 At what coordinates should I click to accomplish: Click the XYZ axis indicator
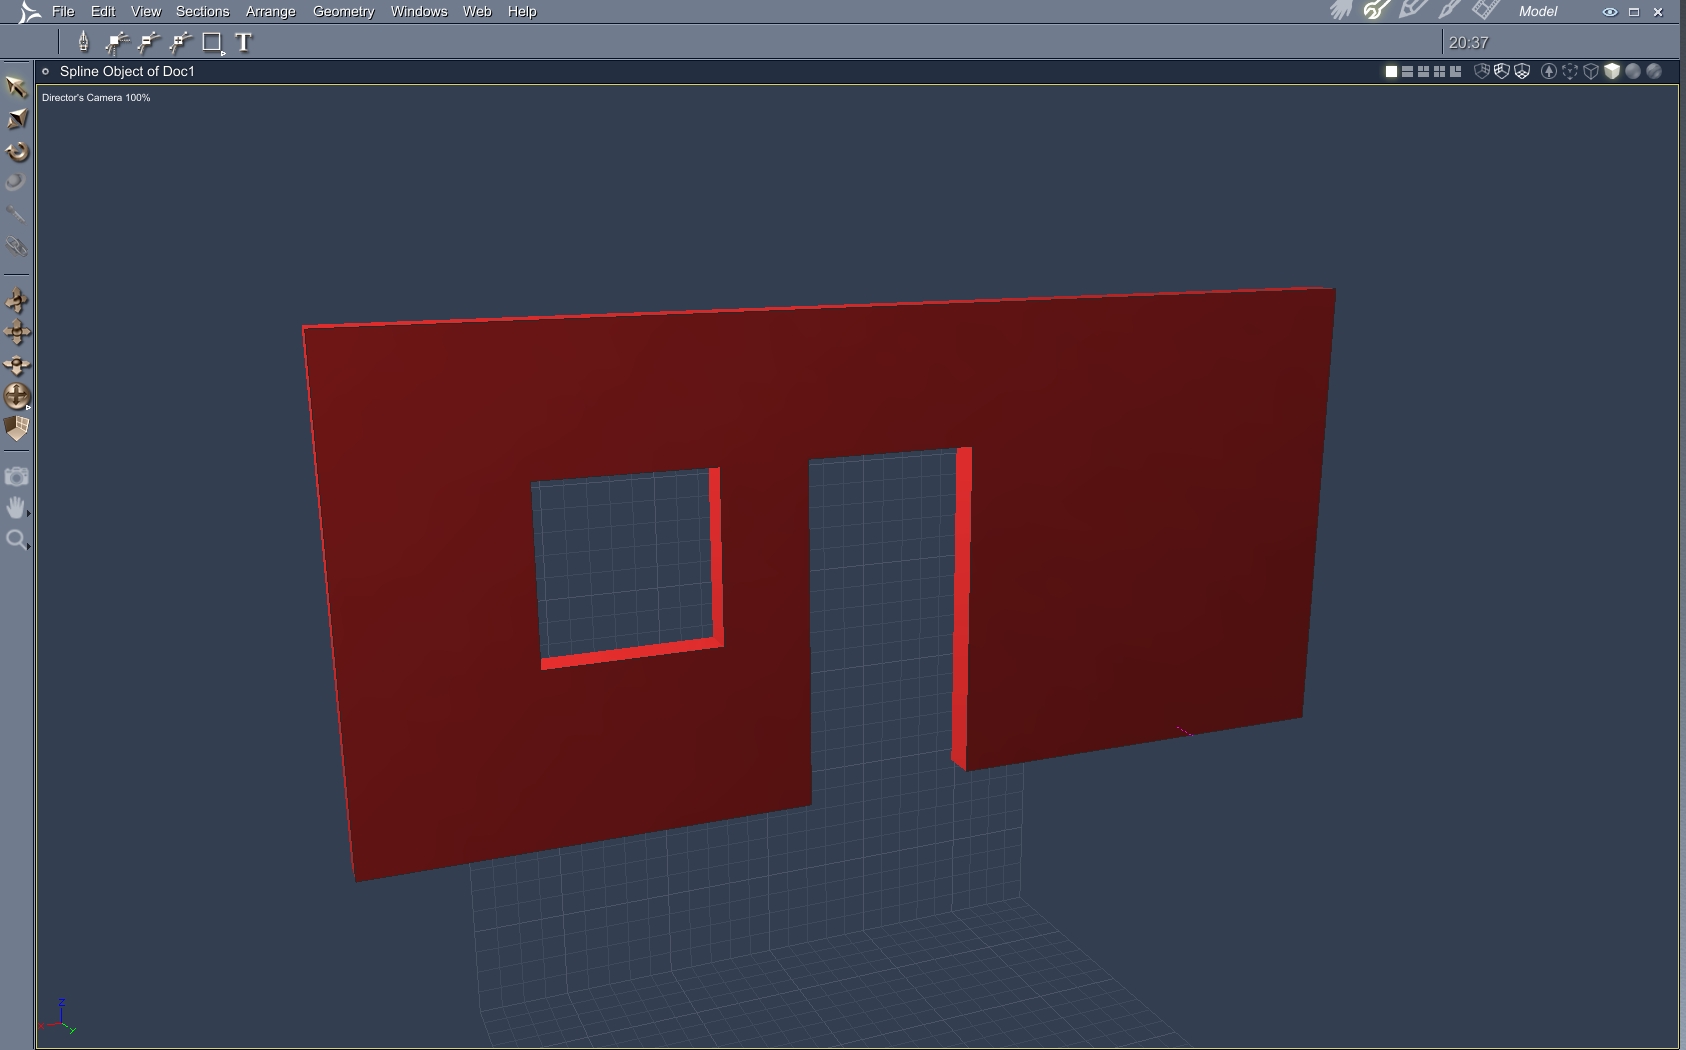[58, 1017]
